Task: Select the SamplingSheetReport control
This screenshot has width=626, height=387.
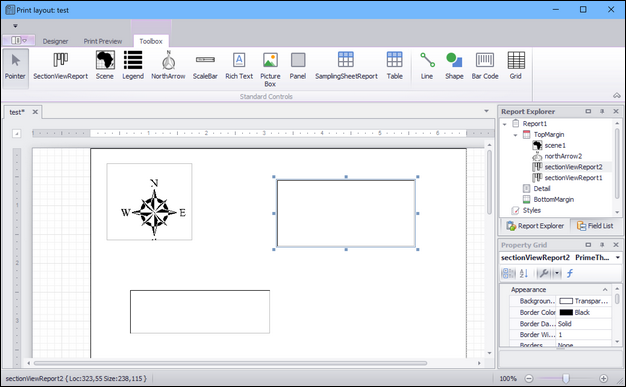Action: click(x=346, y=66)
